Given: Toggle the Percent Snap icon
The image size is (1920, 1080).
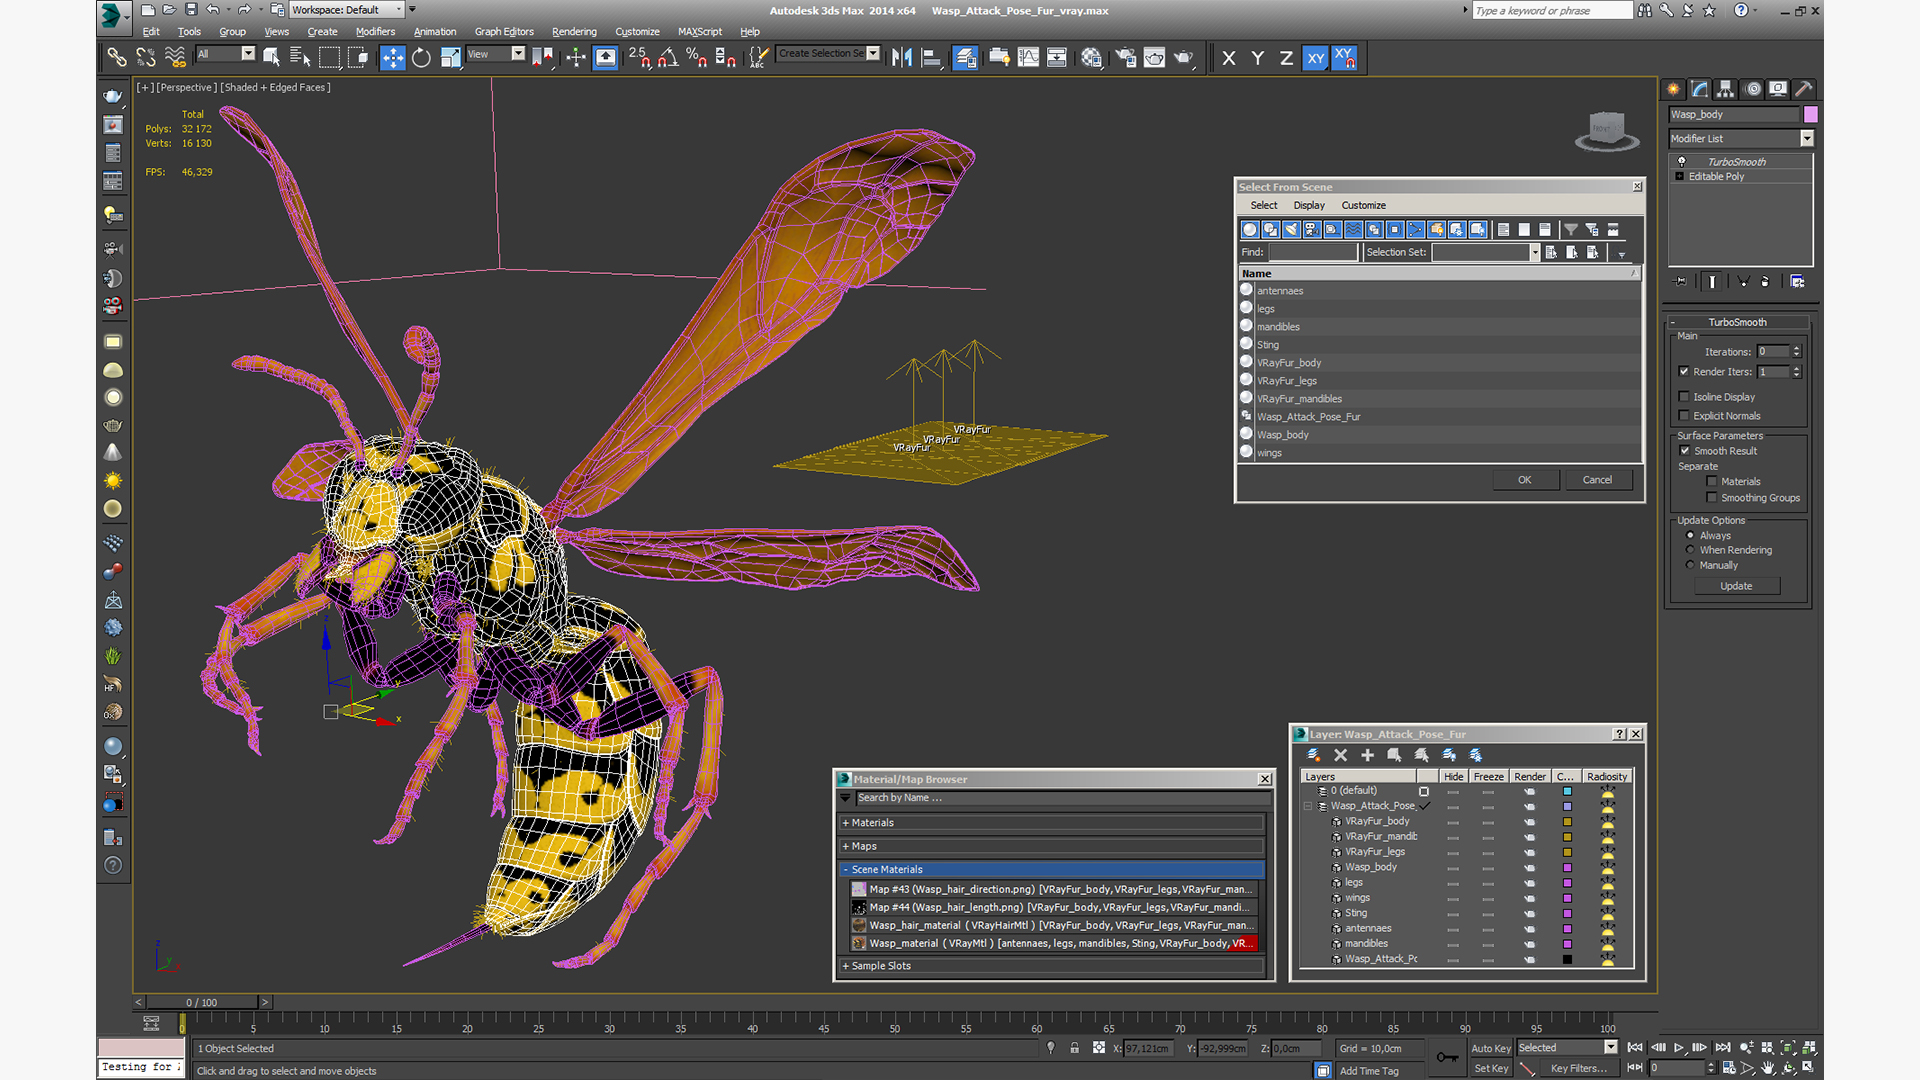Looking at the screenshot, I should (697, 58).
